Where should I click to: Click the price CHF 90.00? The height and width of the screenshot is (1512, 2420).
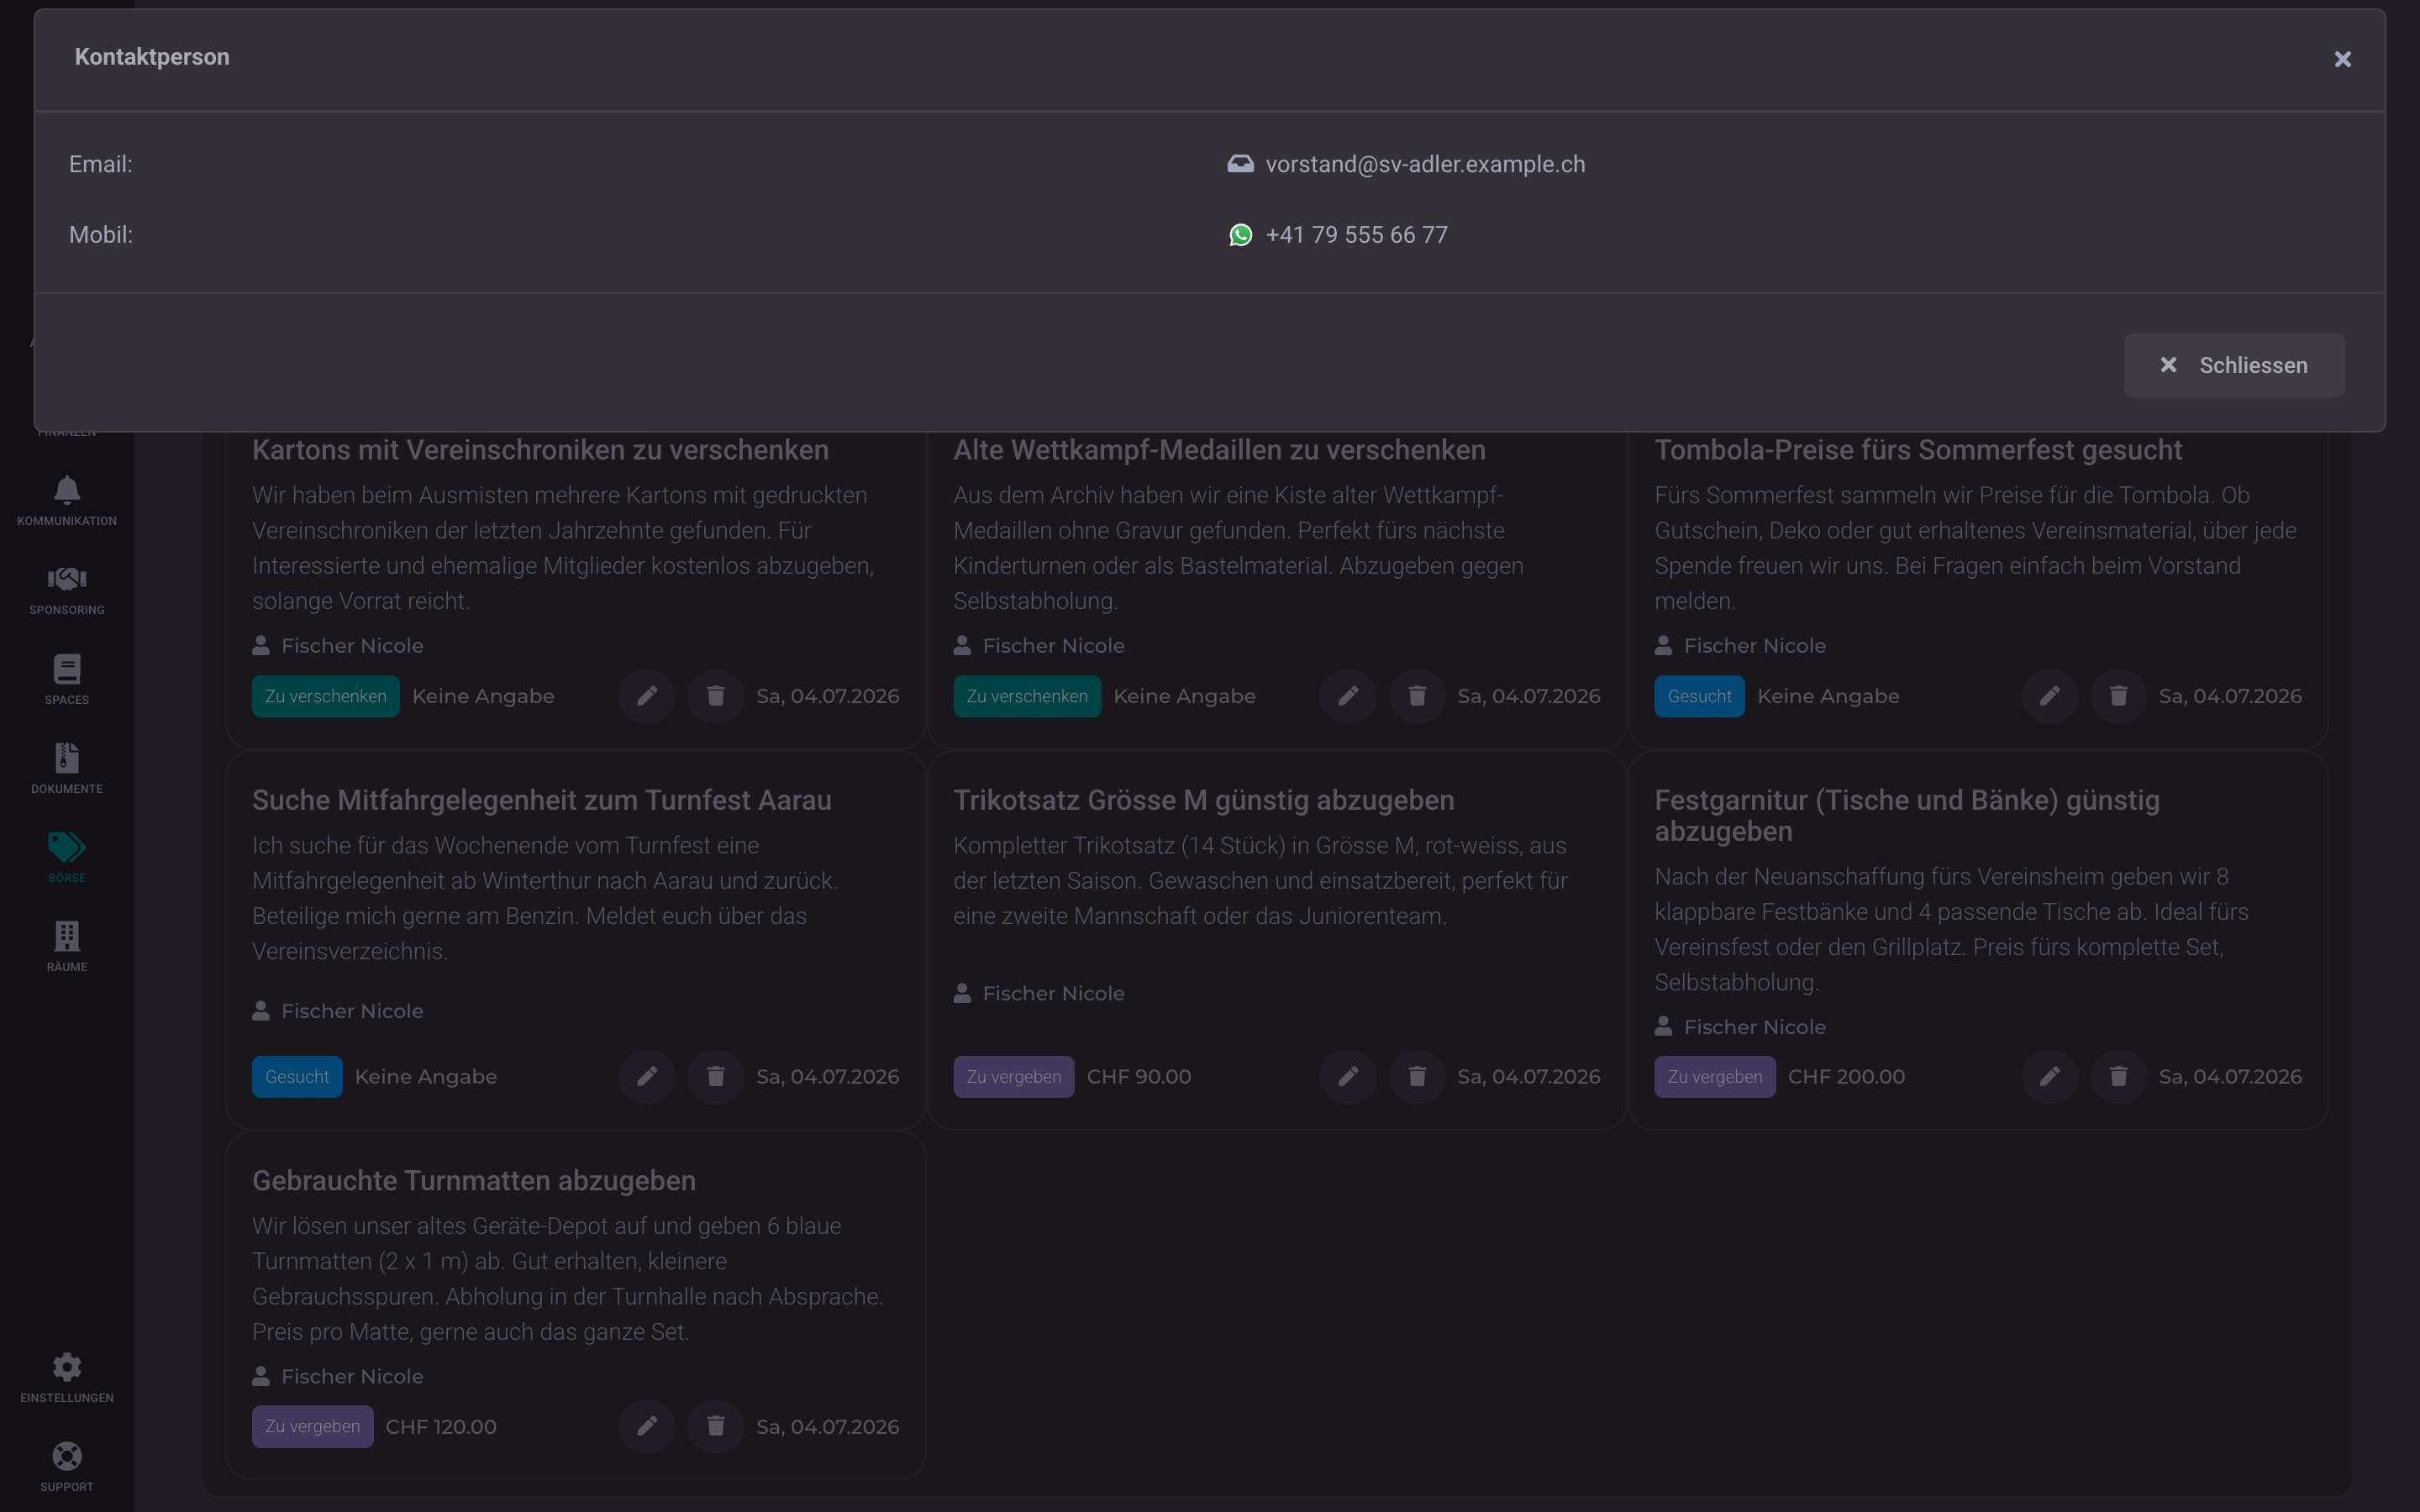(x=1138, y=1077)
